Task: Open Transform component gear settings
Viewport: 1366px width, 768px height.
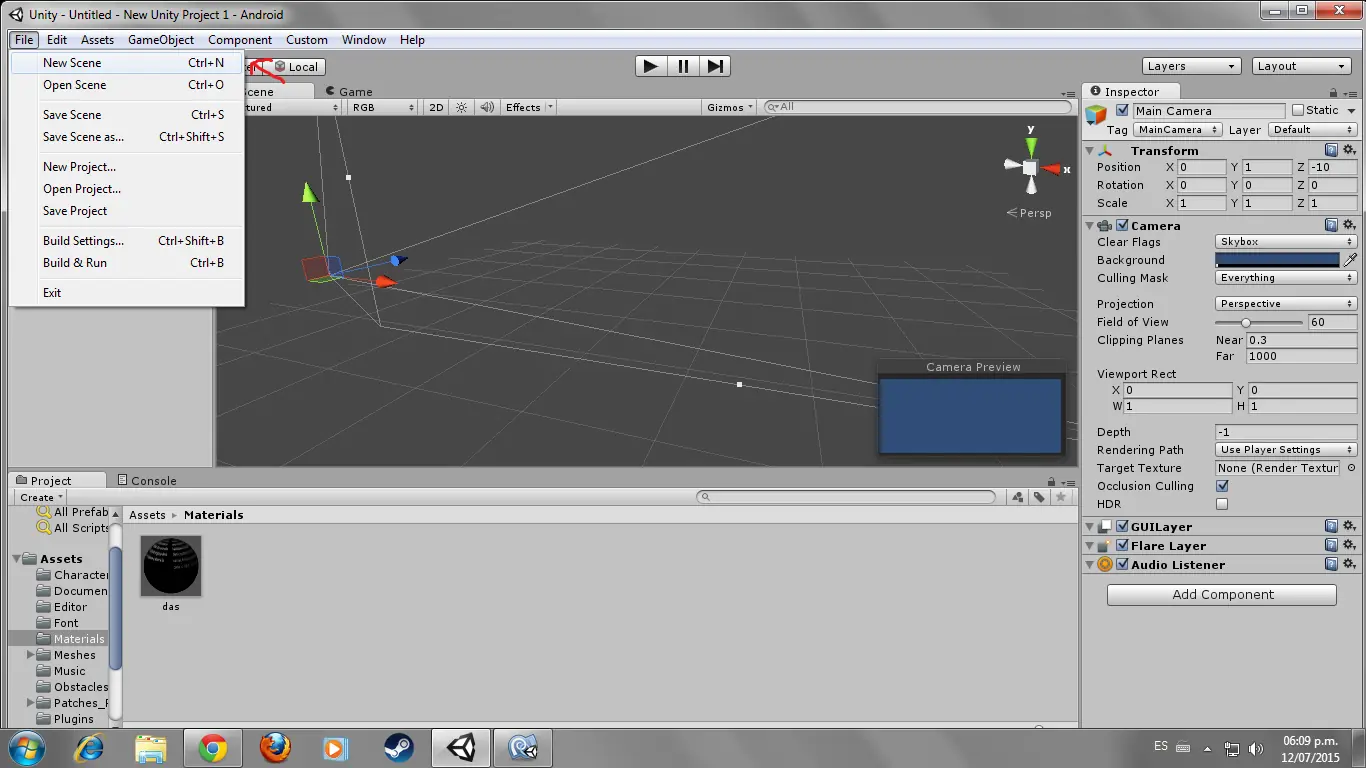Action: 1349,150
